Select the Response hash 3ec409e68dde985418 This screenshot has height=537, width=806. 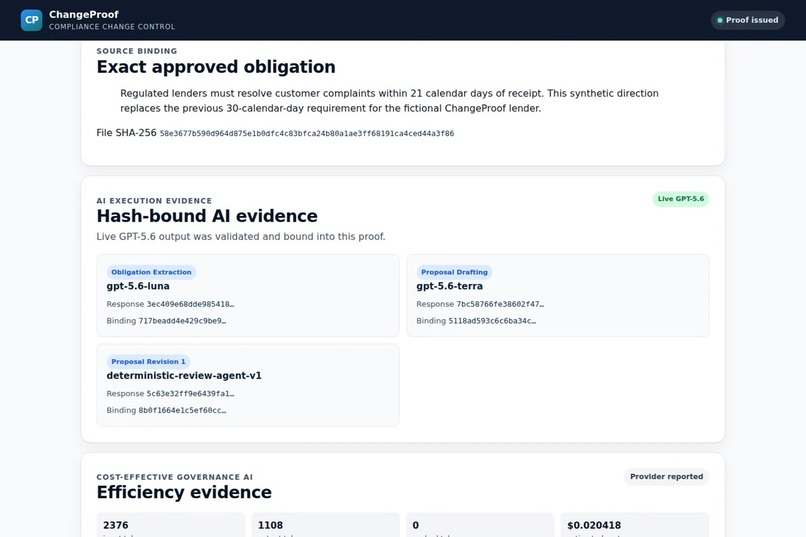[x=190, y=304]
